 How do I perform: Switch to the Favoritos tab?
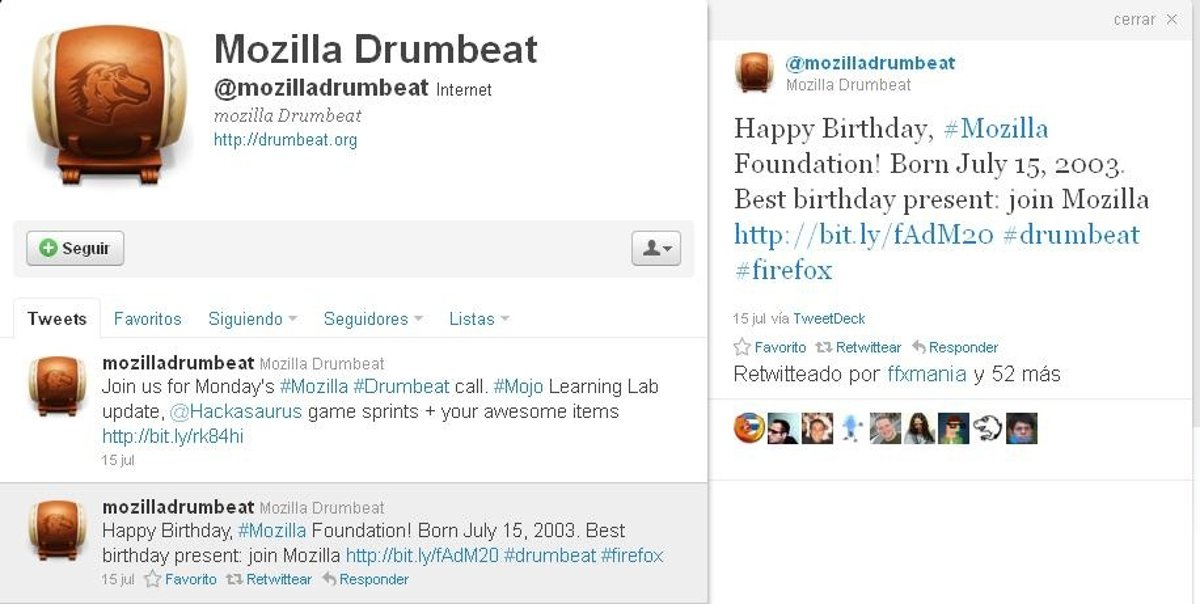148,319
